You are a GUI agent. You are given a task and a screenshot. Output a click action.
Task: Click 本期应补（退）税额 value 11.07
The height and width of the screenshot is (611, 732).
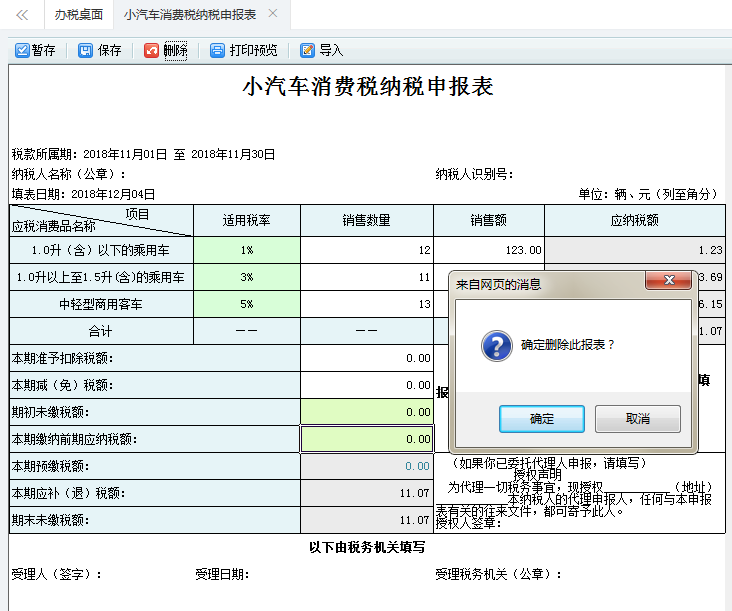[367, 493]
